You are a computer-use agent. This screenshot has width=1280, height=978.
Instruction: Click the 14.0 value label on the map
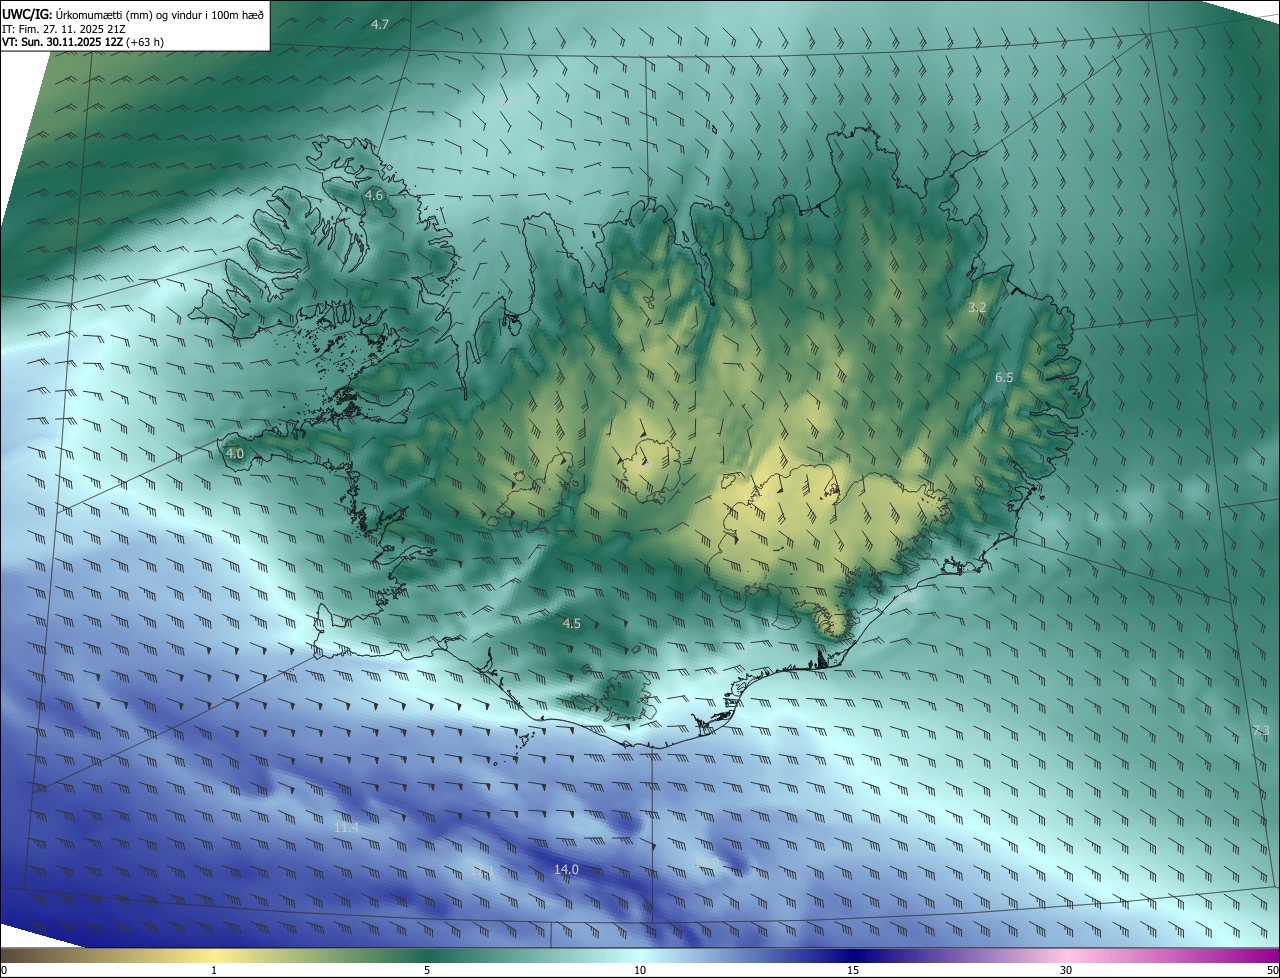(x=566, y=870)
